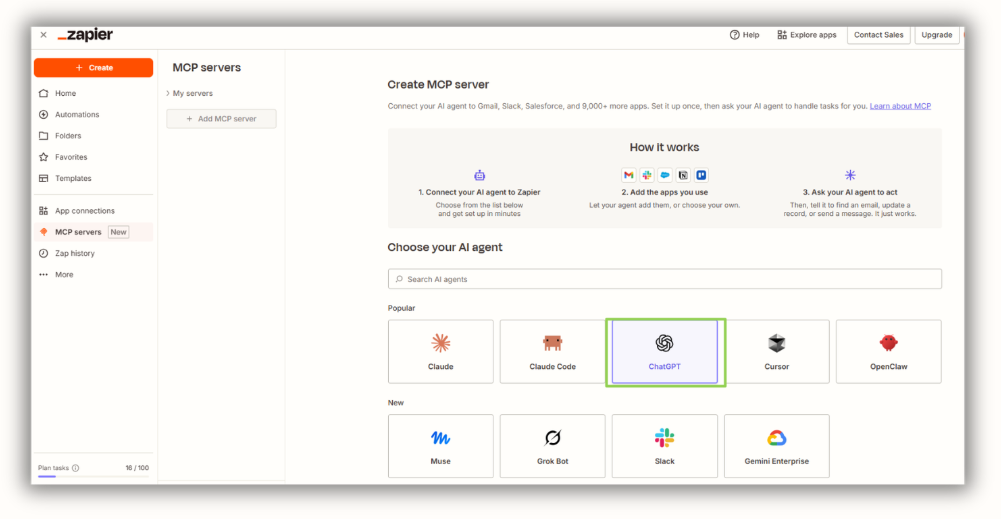Open the Learn about MCP link
The width and height of the screenshot is (1001, 519).
(x=900, y=106)
